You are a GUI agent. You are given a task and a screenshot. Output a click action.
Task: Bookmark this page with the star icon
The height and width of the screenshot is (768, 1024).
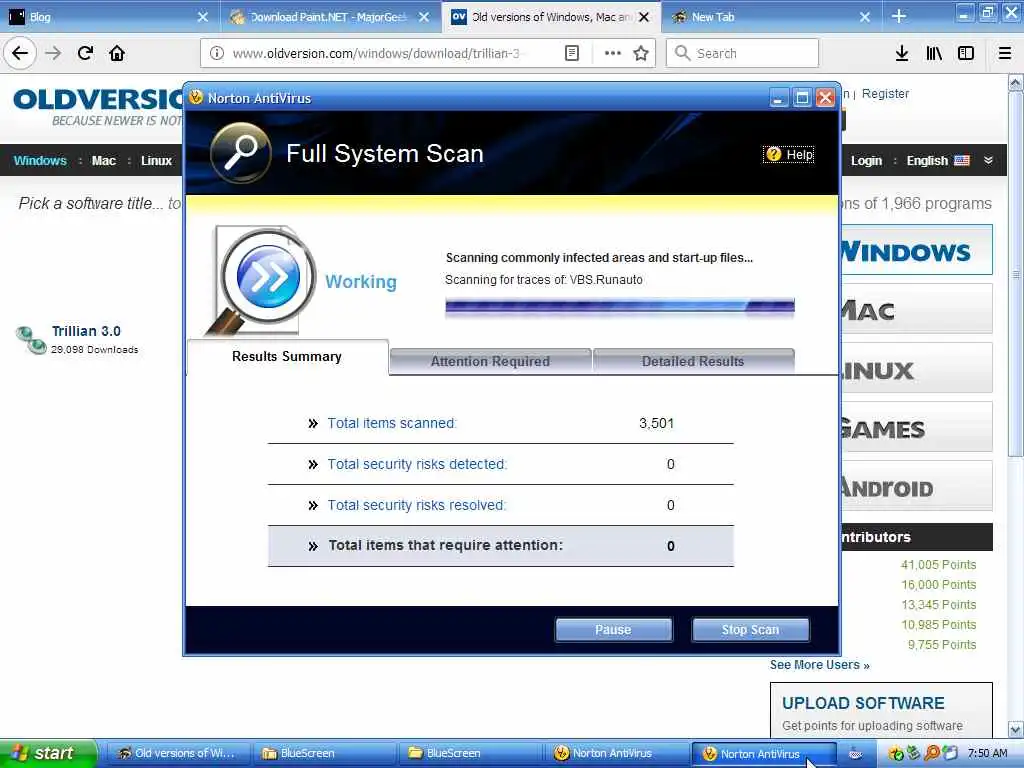pos(641,53)
